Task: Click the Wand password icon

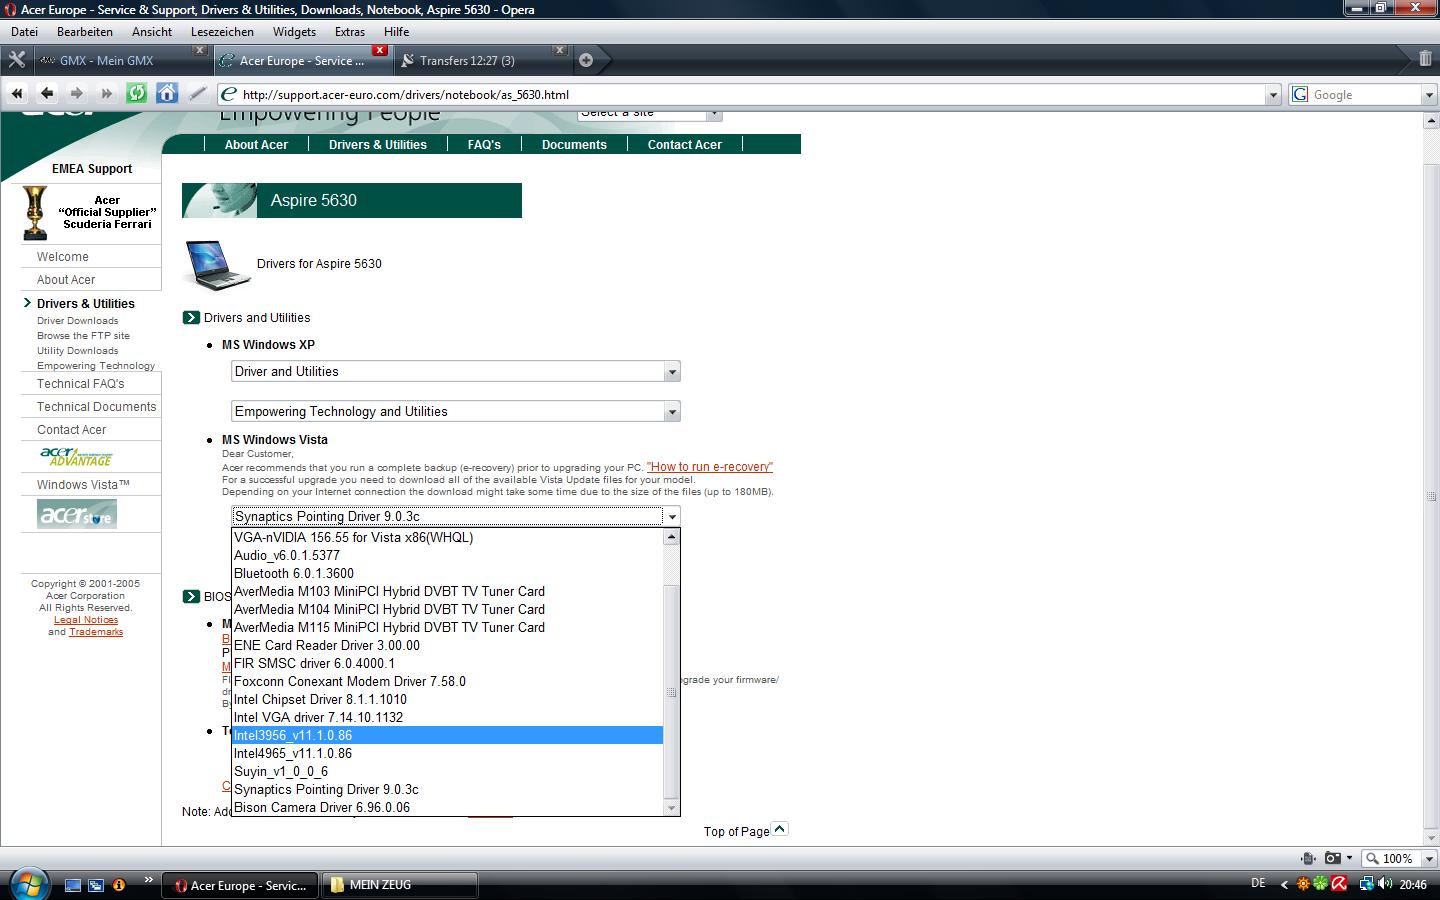Action: (x=197, y=94)
